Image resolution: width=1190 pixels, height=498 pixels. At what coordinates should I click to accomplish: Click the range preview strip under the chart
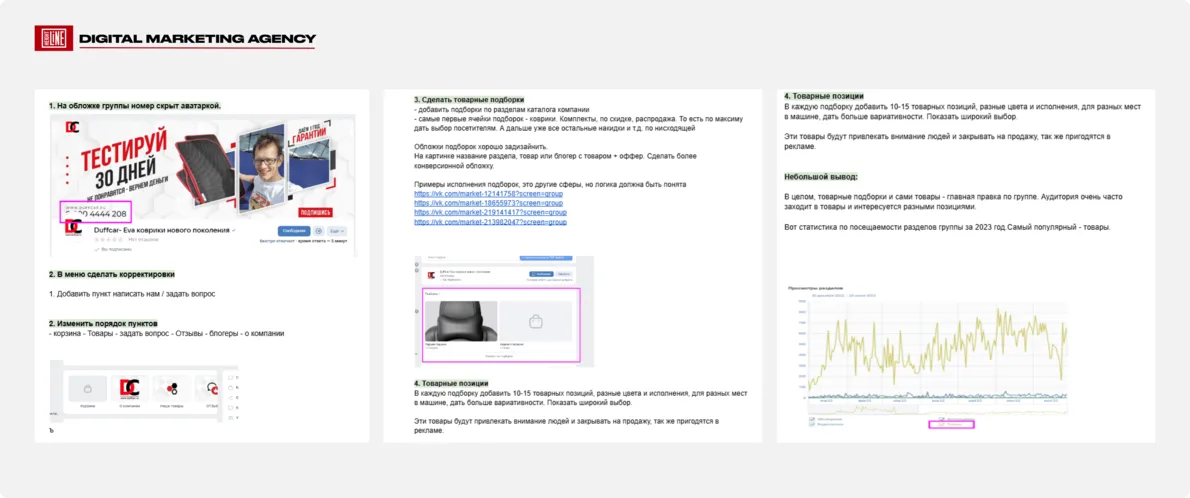coord(938,410)
